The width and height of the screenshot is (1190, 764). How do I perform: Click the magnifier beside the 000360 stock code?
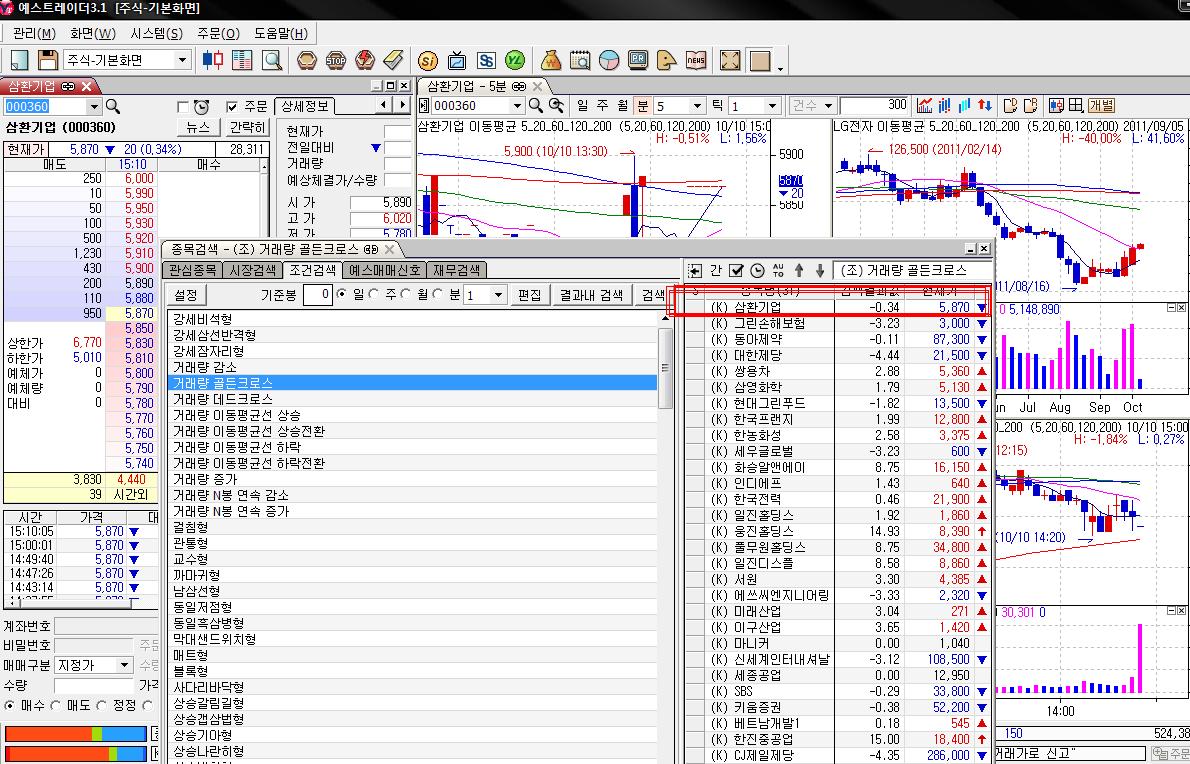(113, 106)
